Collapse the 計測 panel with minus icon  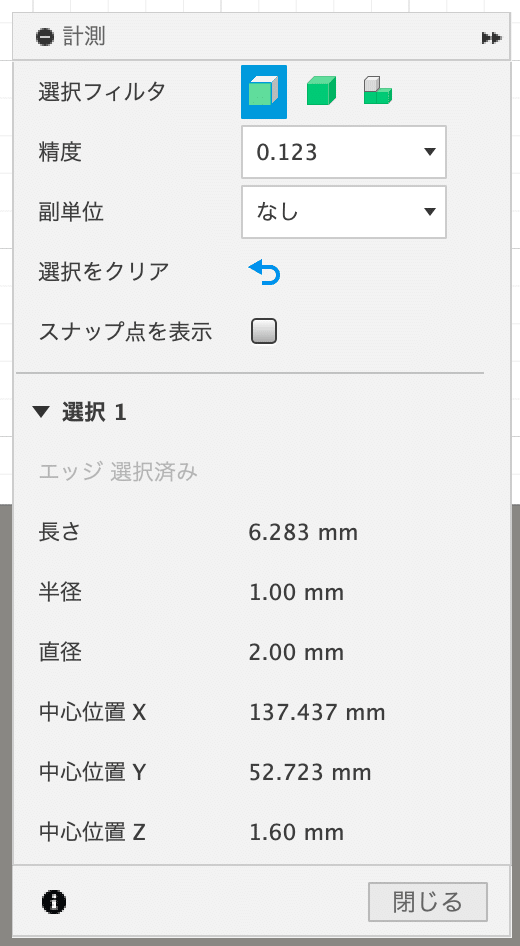click(45, 37)
